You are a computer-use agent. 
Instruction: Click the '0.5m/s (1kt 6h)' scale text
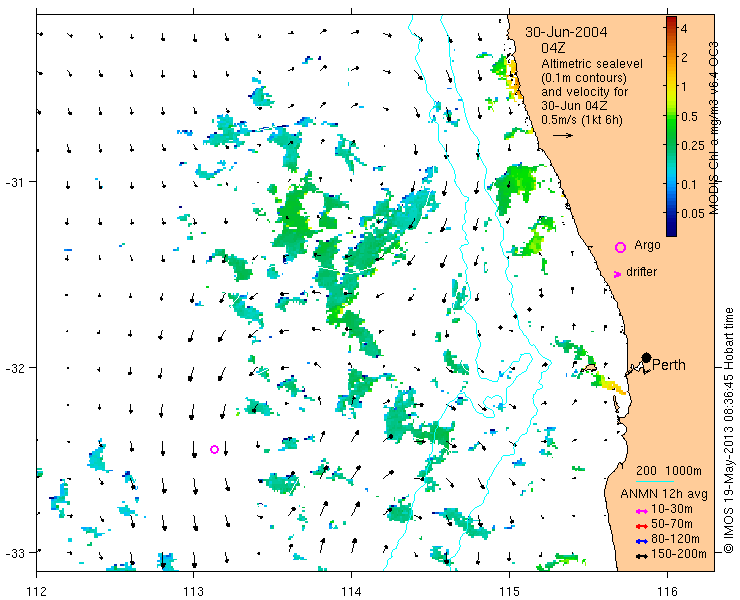pyautogui.click(x=581, y=120)
